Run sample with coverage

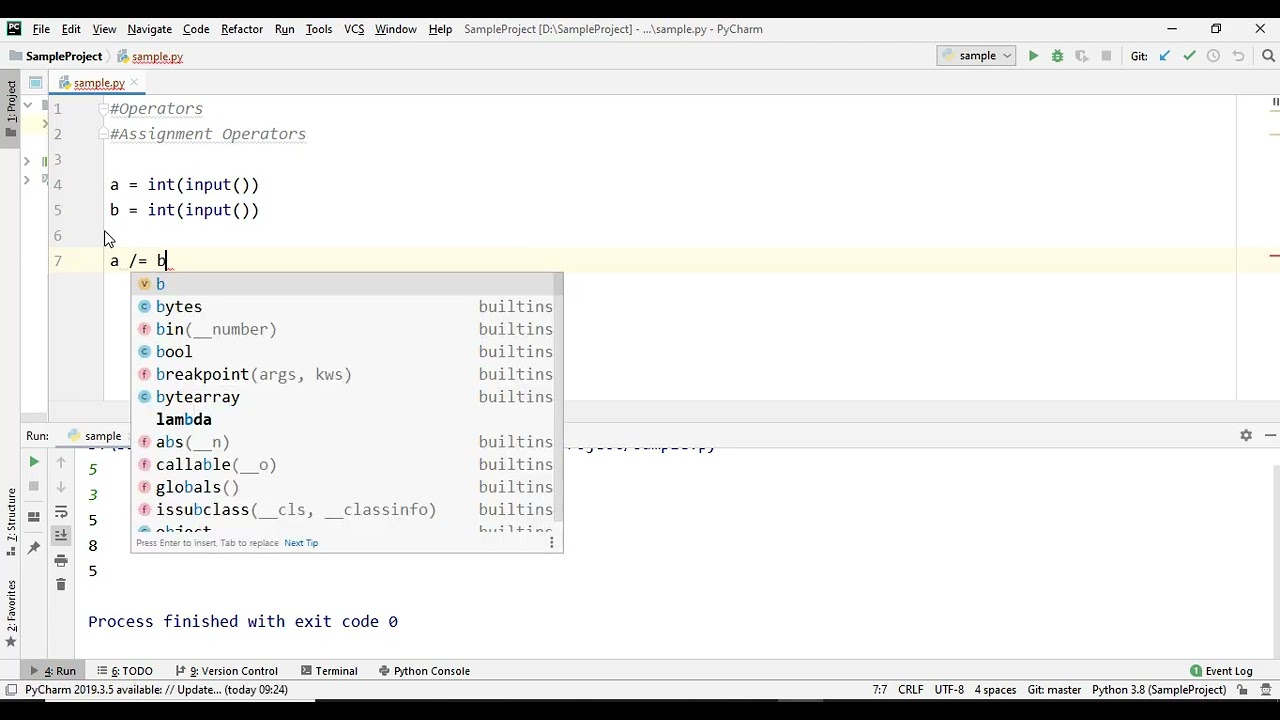(1081, 56)
